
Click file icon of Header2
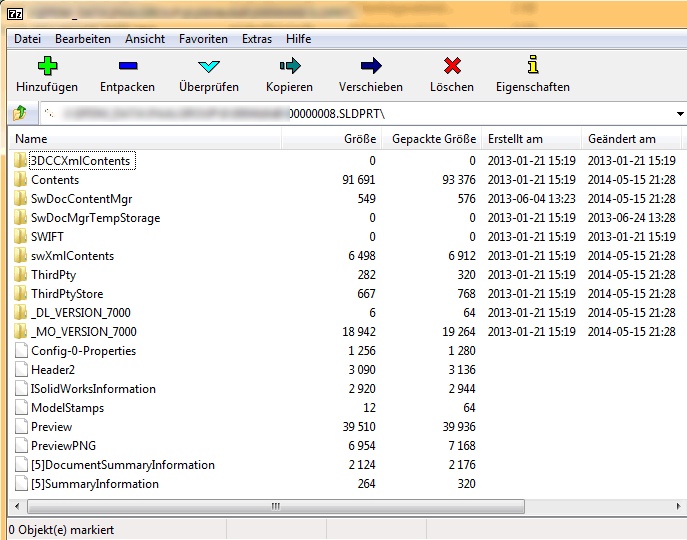pyautogui.click(x=21, y=369)
